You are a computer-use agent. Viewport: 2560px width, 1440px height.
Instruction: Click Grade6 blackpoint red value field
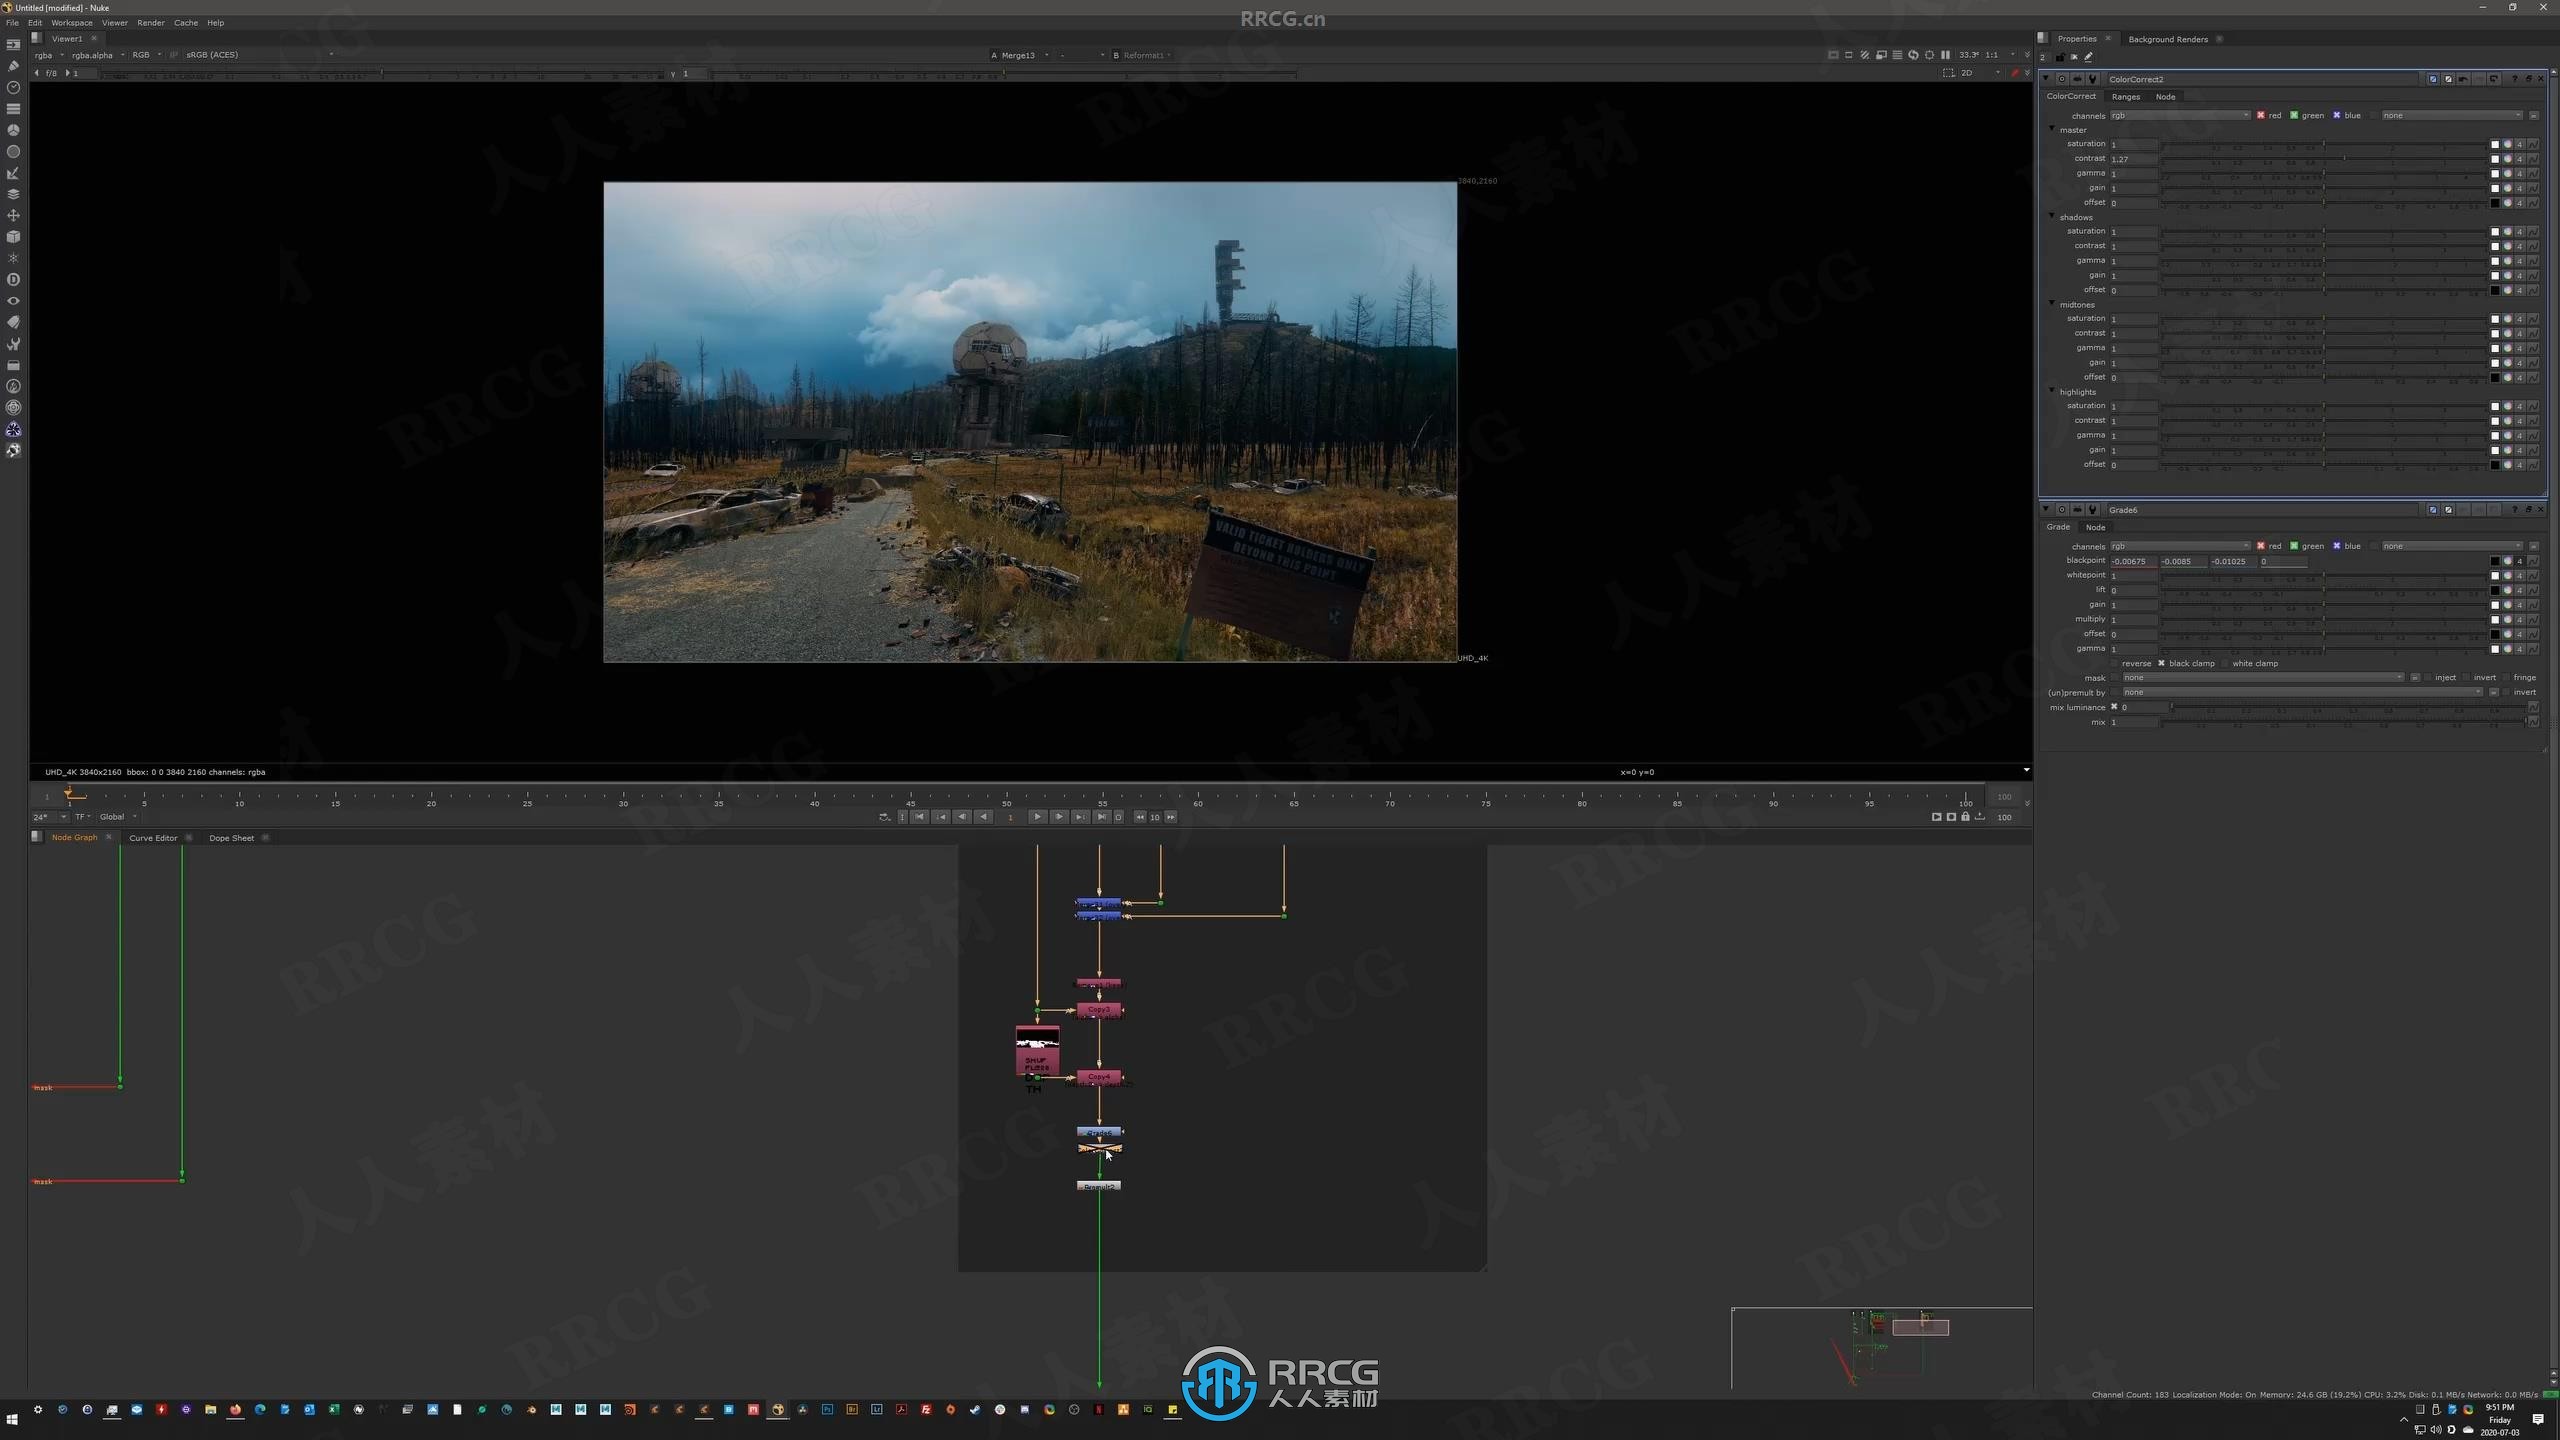pos(2133,561)
